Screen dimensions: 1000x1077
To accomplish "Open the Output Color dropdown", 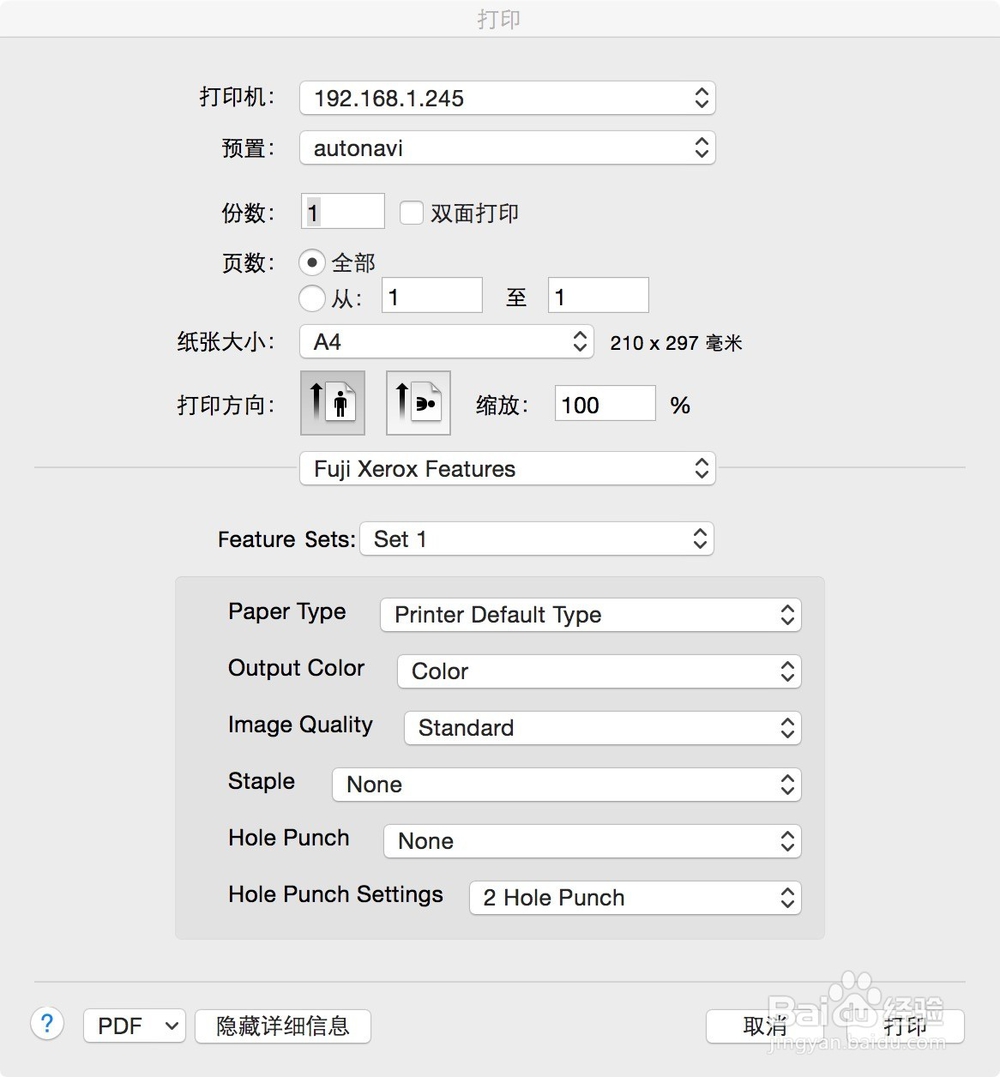I will click(x=599, y=671).
